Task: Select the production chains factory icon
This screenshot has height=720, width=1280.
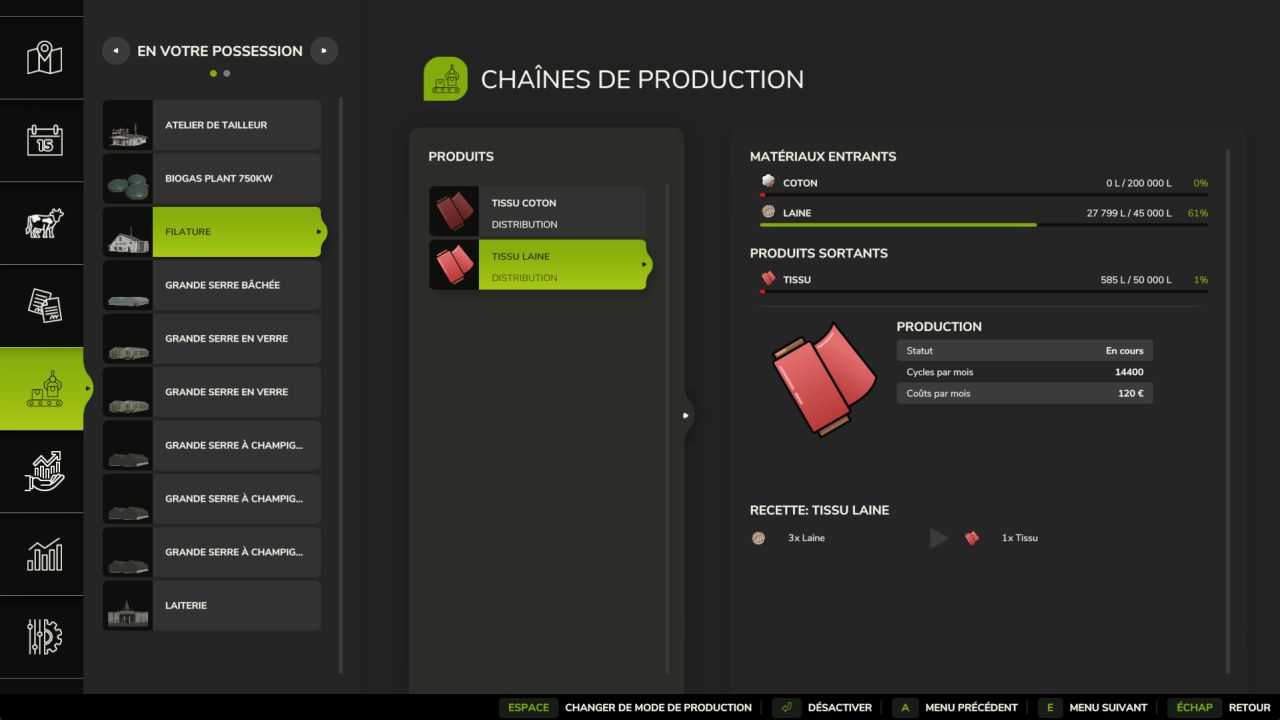Action: pos(43,389)
